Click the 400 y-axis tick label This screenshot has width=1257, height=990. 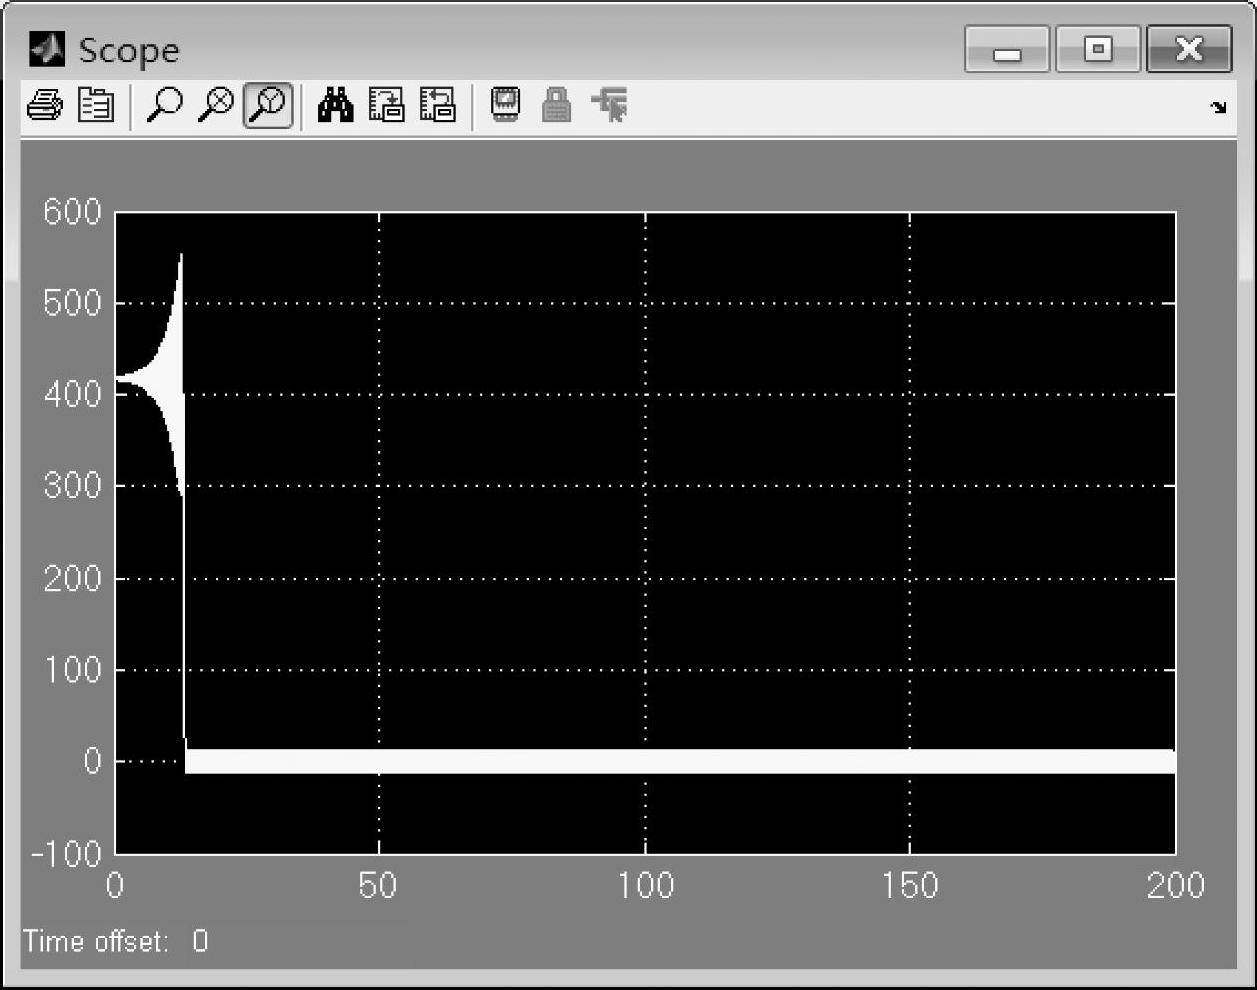72,395
